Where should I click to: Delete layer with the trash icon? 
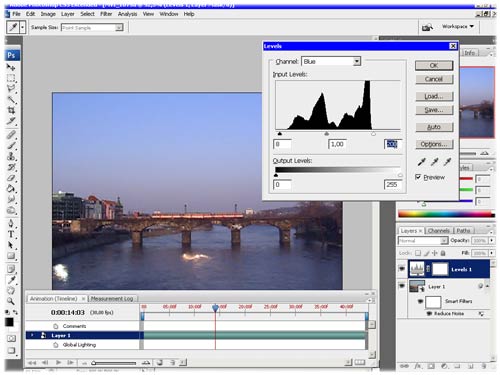[484, 366]
